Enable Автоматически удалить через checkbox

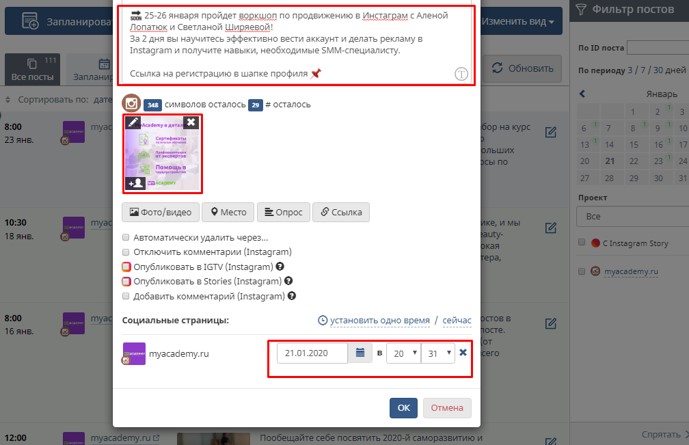click(x=126, y=237)
